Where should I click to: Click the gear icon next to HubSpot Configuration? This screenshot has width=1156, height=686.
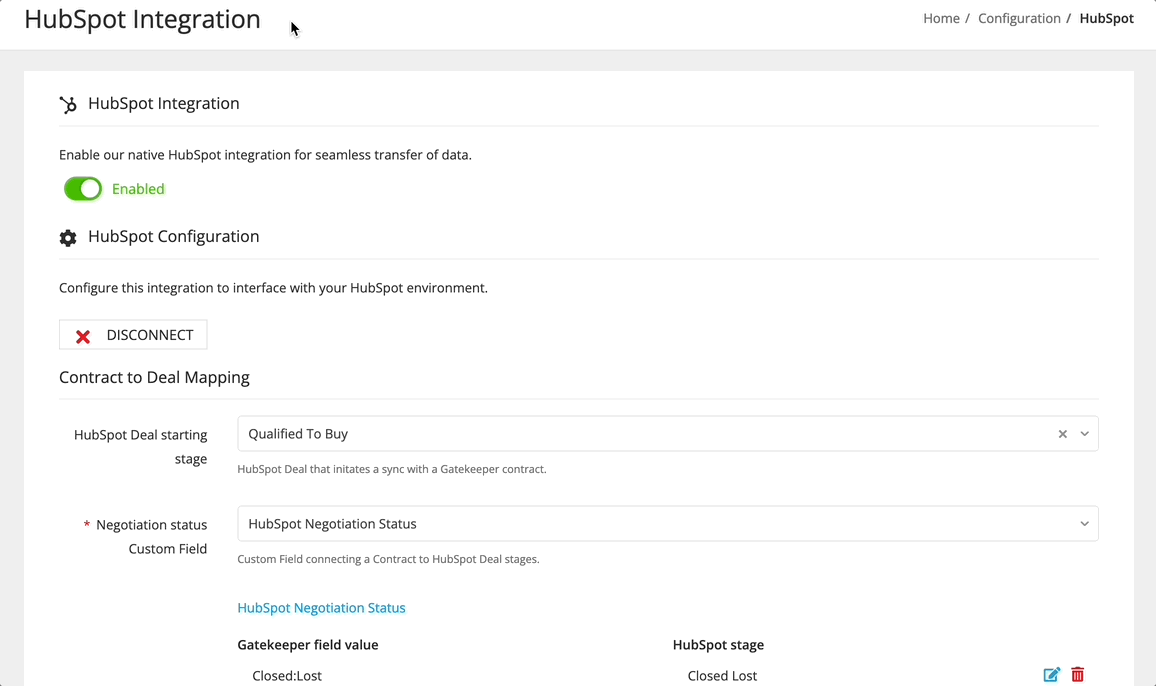pyautogui.click(x=67, y=238)
